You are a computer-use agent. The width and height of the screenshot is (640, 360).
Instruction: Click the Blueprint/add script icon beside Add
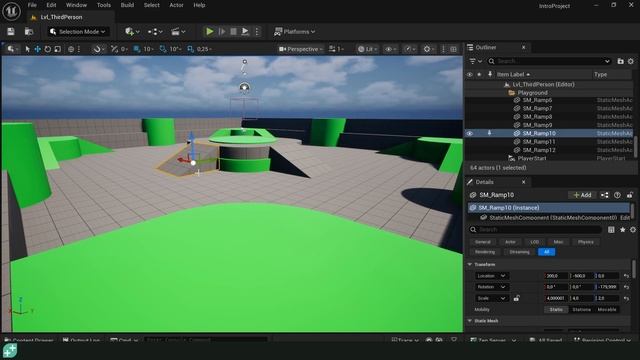[x=604, y=195]
